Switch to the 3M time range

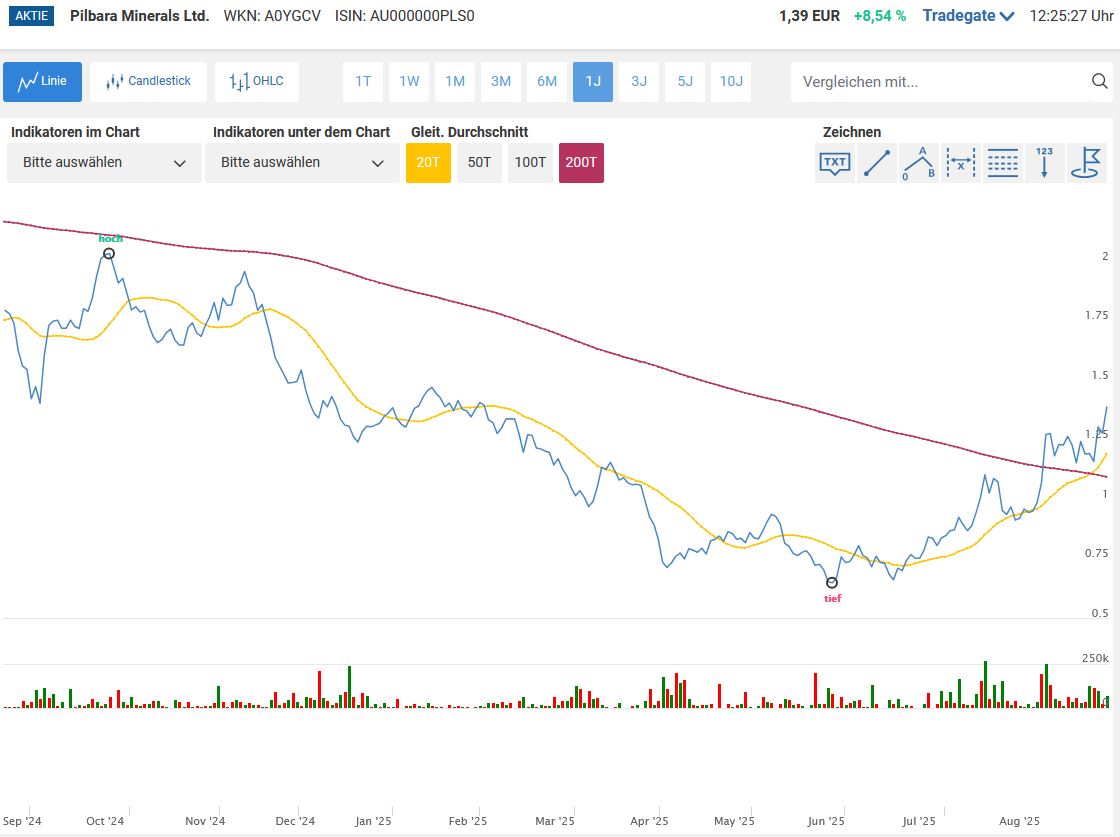point(501,82)
